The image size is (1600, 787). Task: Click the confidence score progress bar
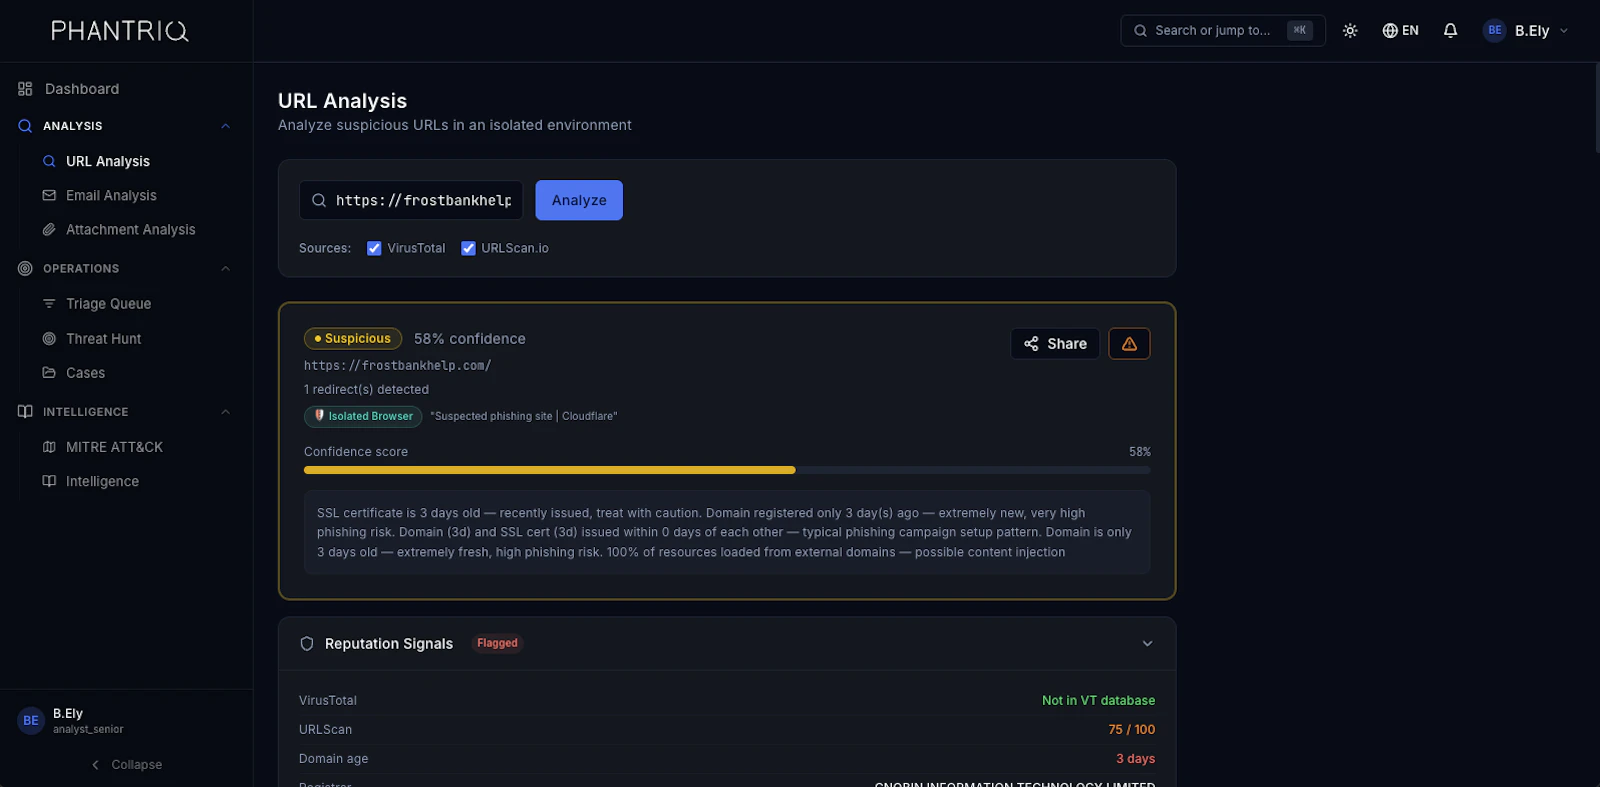727,470
